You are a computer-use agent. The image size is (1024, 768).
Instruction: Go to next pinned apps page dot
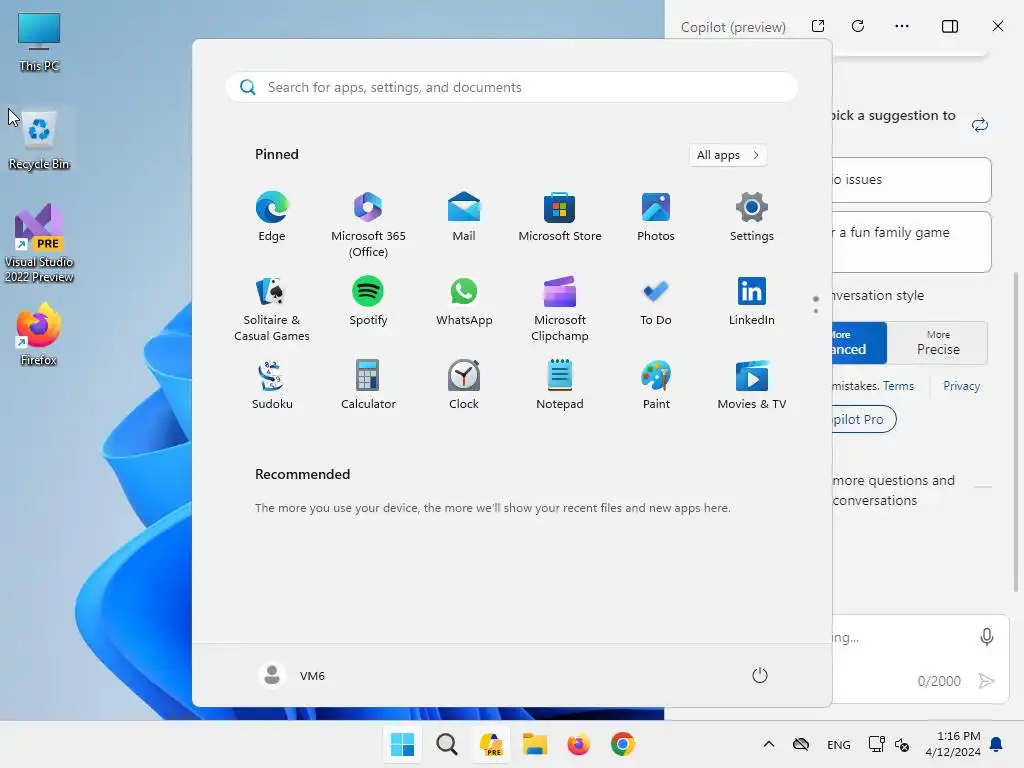click(816, 311)
